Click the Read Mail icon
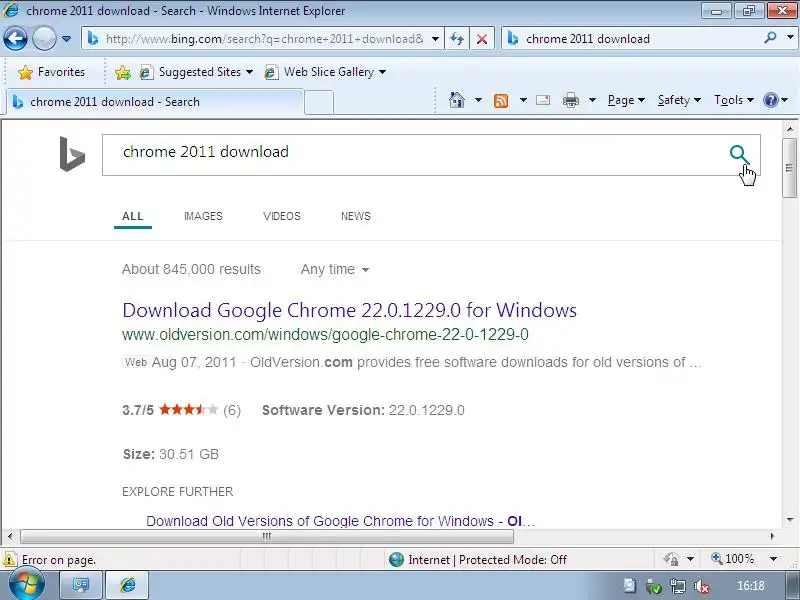Viewport: 800px width, 600px height. click(x=543, y=100)
